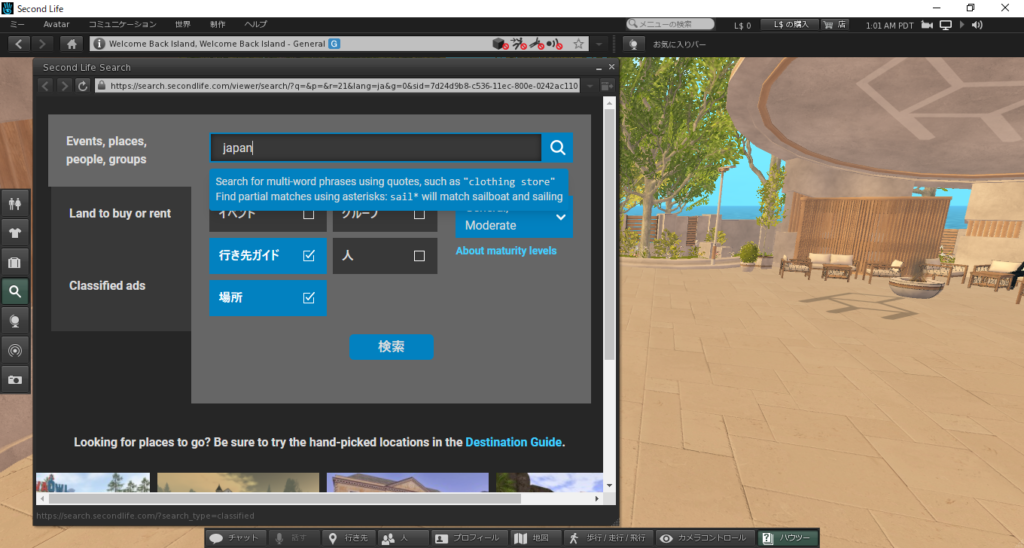Open the 行き先 toolbar button
Viewport: 1024px width, 548px height.
[x=349, y=538]
